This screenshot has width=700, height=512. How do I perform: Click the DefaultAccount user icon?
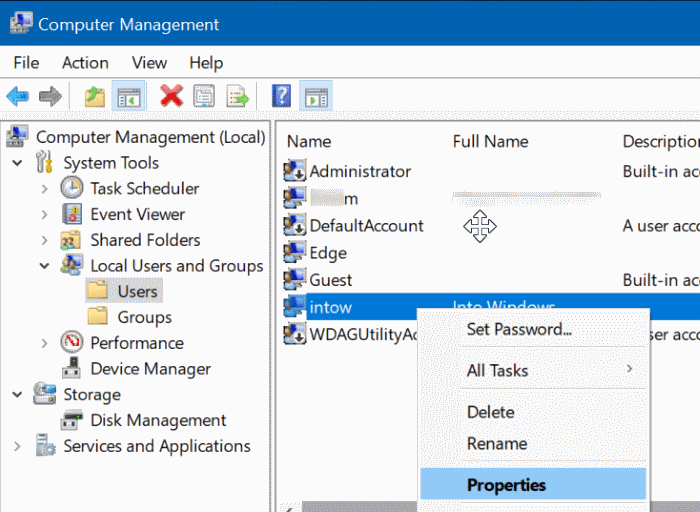tap(295, 225)
